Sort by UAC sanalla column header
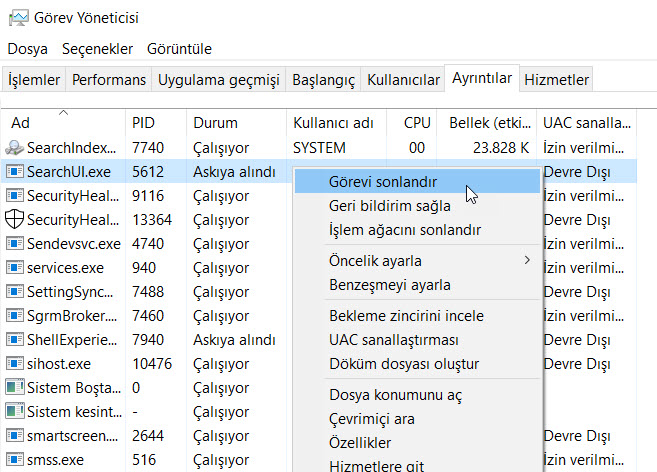This screenshot has width=657, height=472. click(586, 122)
